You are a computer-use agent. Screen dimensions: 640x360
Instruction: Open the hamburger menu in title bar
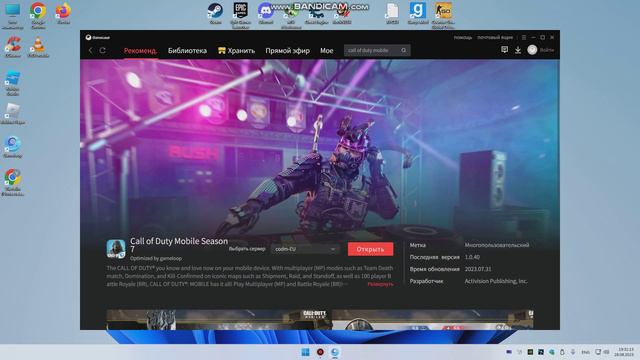(524, 37)
